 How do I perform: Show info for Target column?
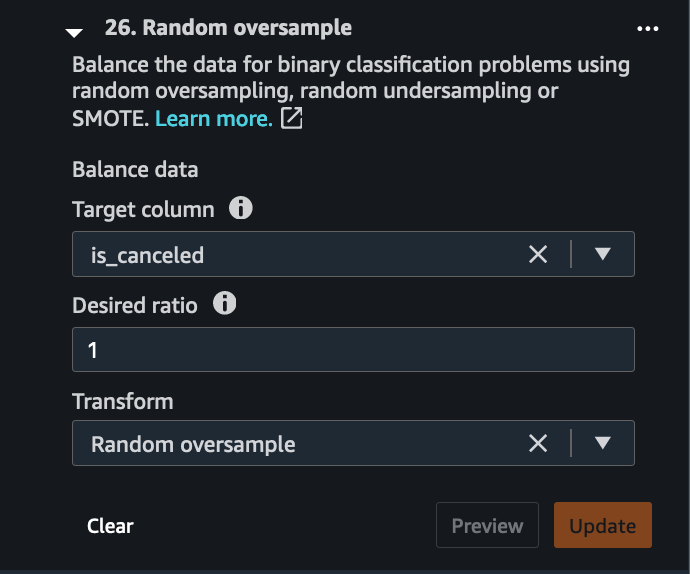pyautogui.click(x=241, y=208)
